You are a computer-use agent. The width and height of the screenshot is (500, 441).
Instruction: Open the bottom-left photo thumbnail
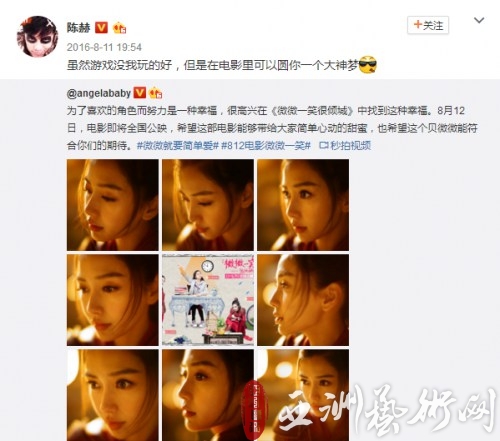pyautogui.click(x=113, y=395)
